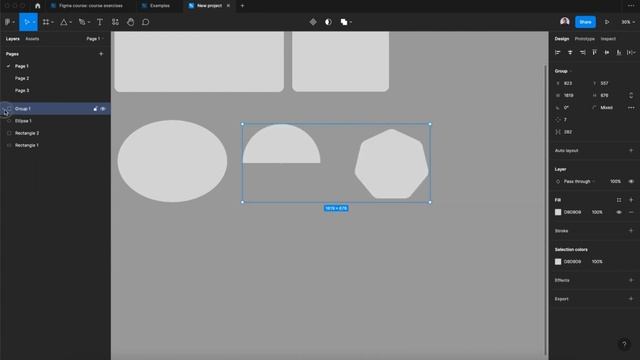
Task: Open the Resources tool
Action: (116, 22)
